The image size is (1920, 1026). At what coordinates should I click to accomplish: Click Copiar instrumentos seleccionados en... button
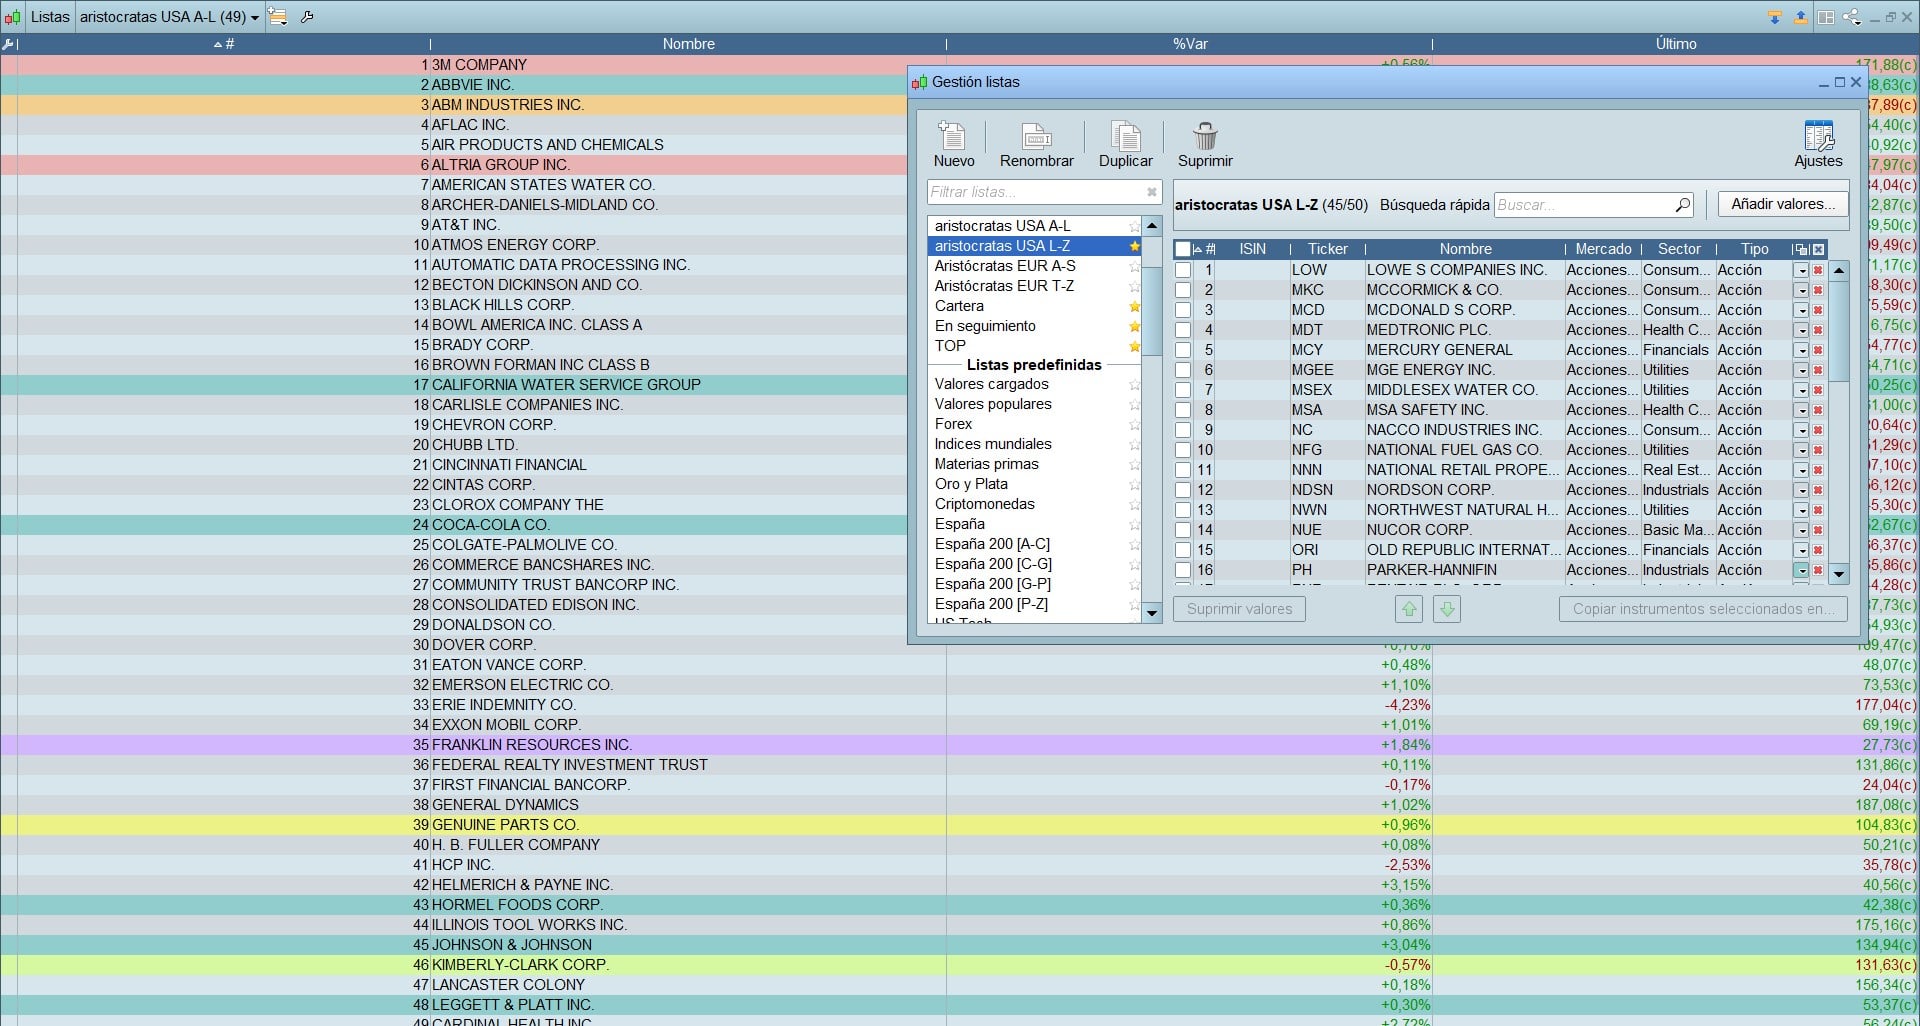(x=1703, y=608)
